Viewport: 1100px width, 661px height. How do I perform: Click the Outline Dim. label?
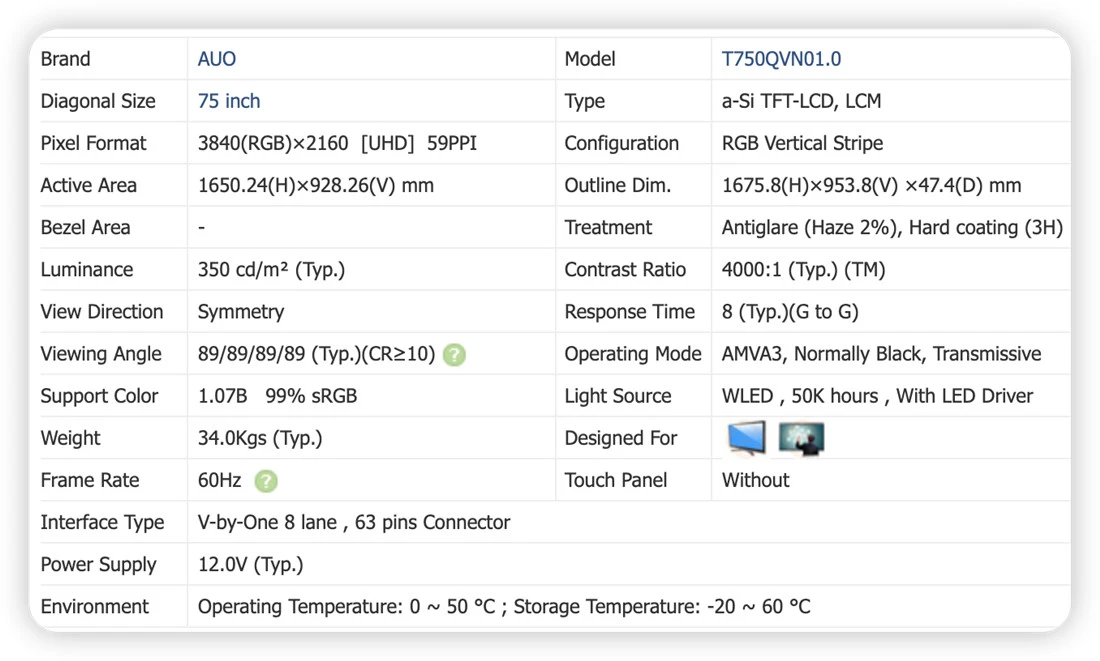pos(617,185)
